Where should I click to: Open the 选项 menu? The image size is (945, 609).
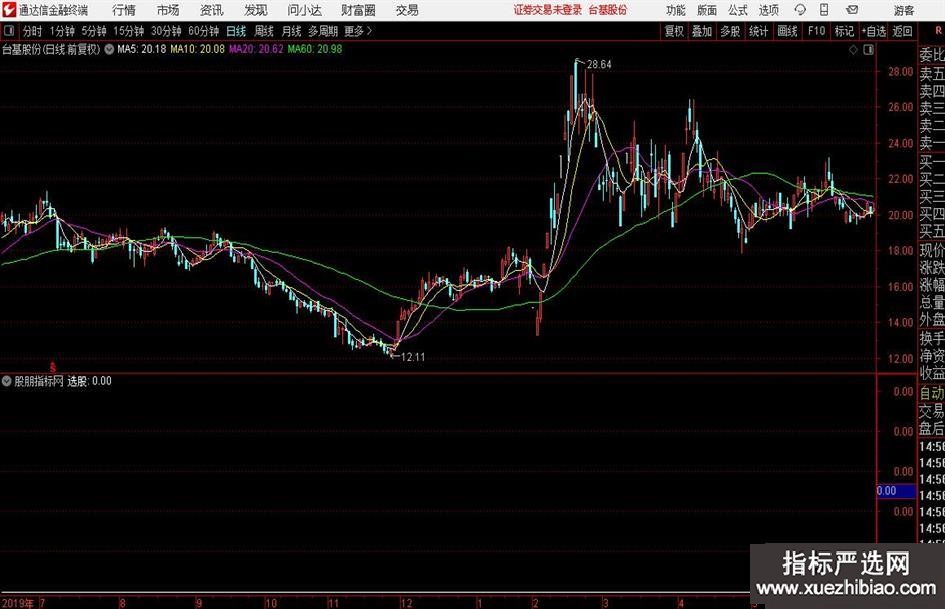click(x=768, y=10)
